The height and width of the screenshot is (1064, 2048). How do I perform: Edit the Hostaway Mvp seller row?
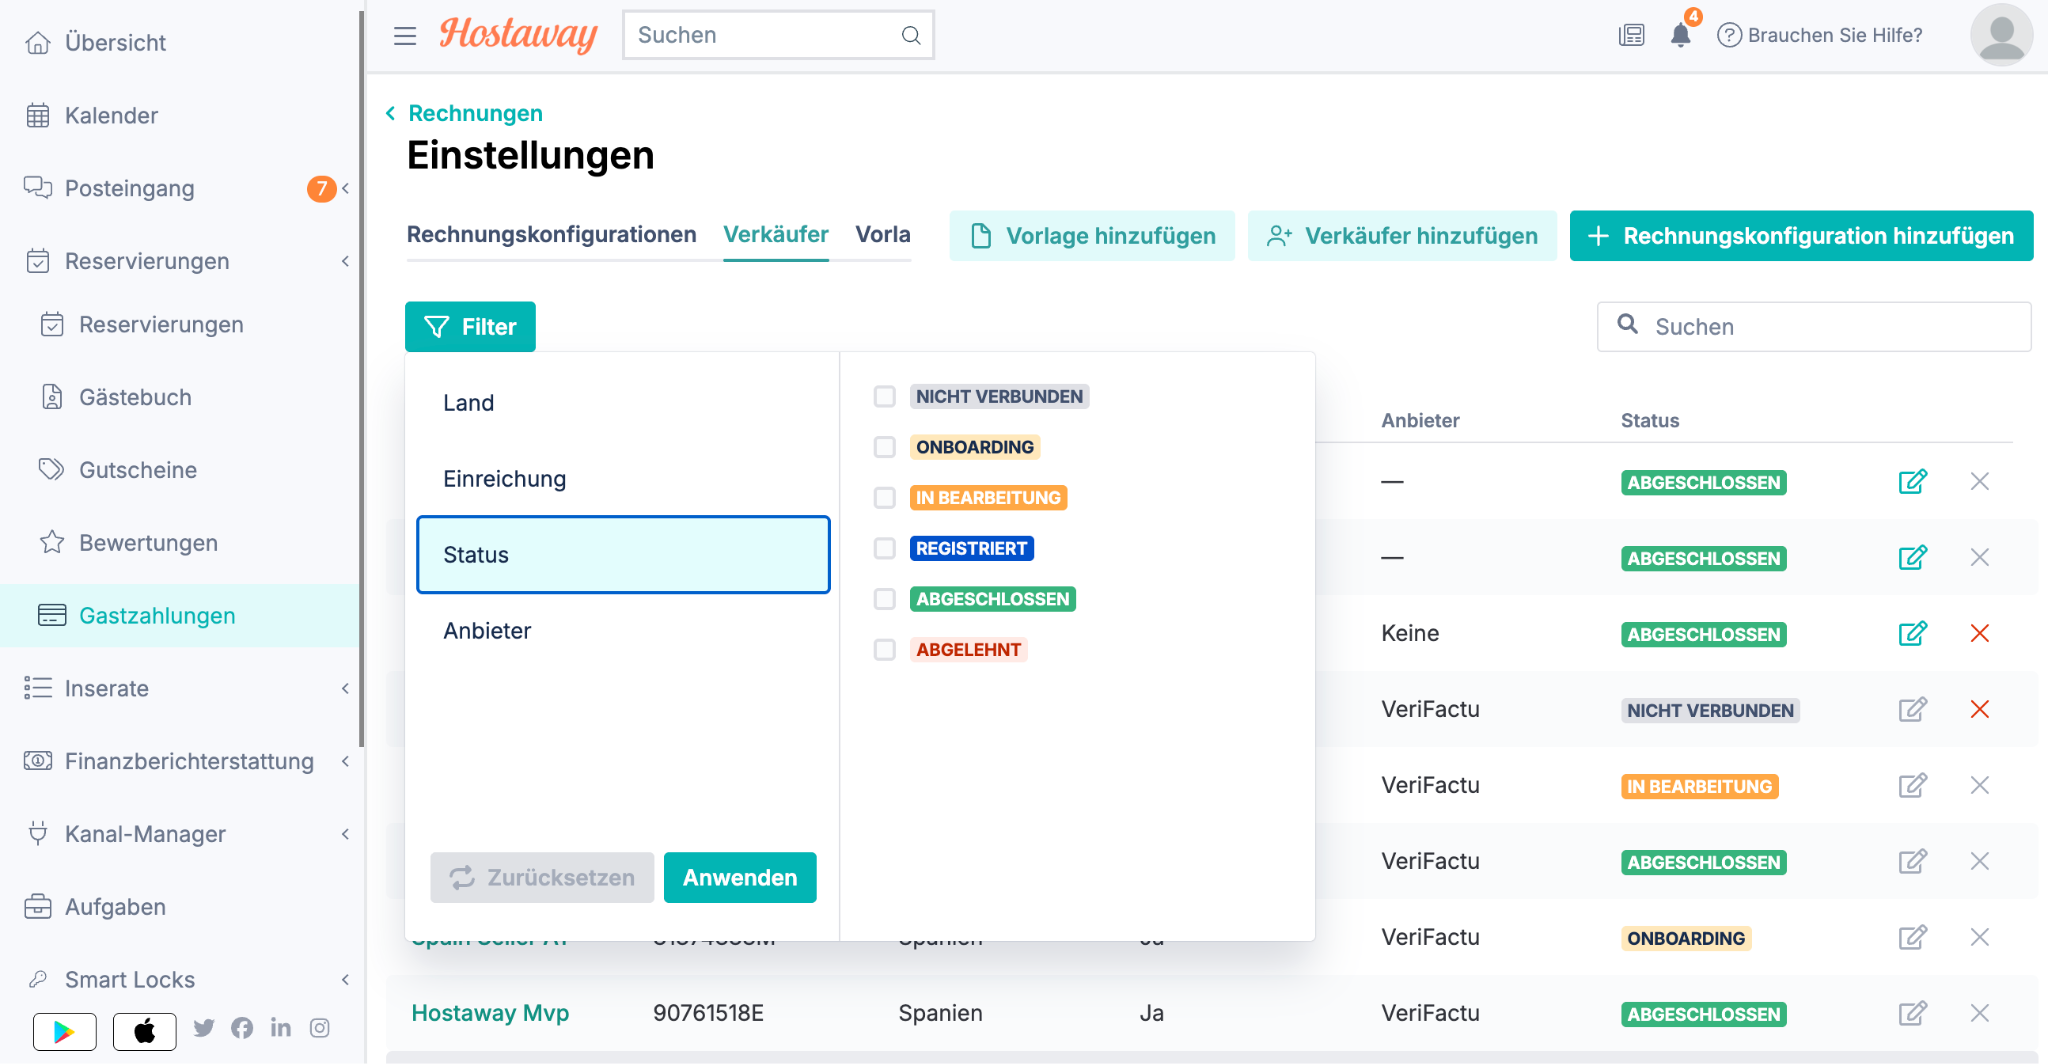click(x=1912, y=1013)
